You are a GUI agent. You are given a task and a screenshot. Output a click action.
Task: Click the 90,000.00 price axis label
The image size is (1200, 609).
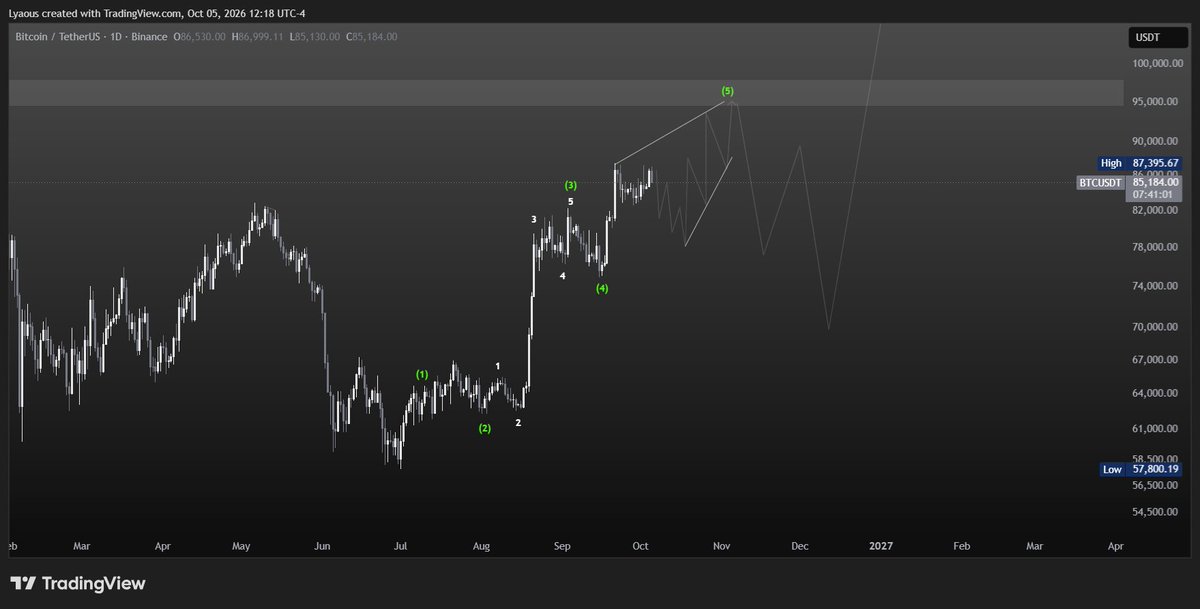tap(1157, 141)
